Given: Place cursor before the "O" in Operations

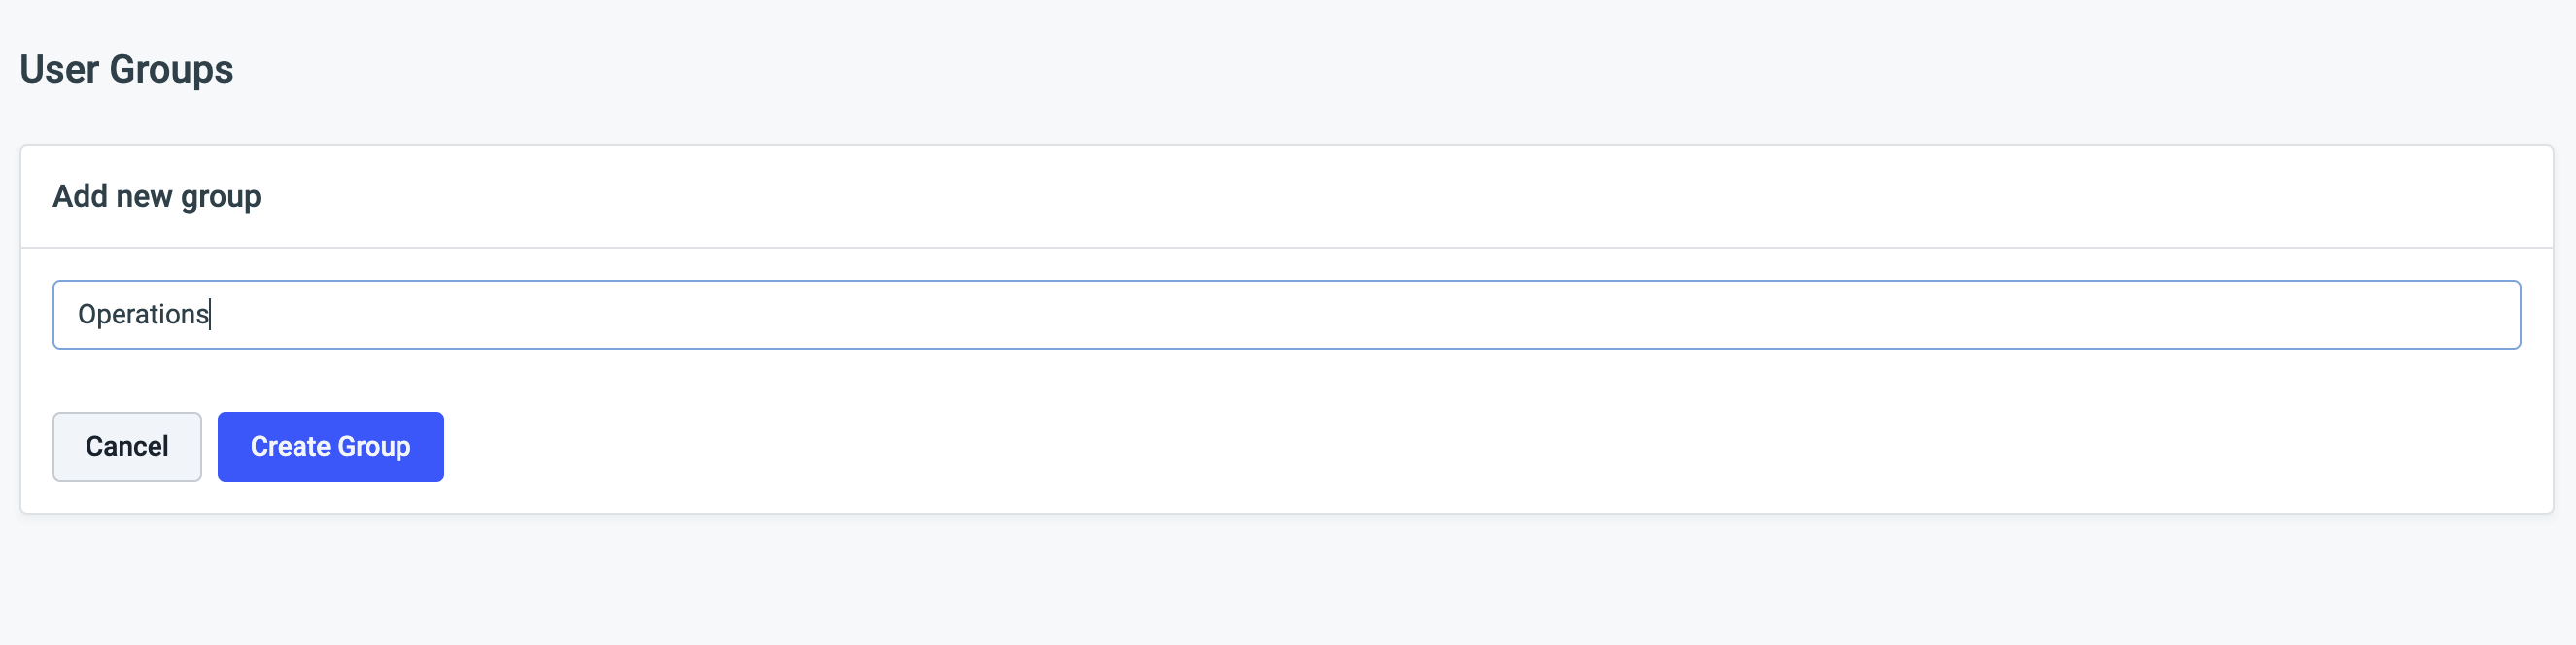Looking at the screenshot, I should click(78, 315).
